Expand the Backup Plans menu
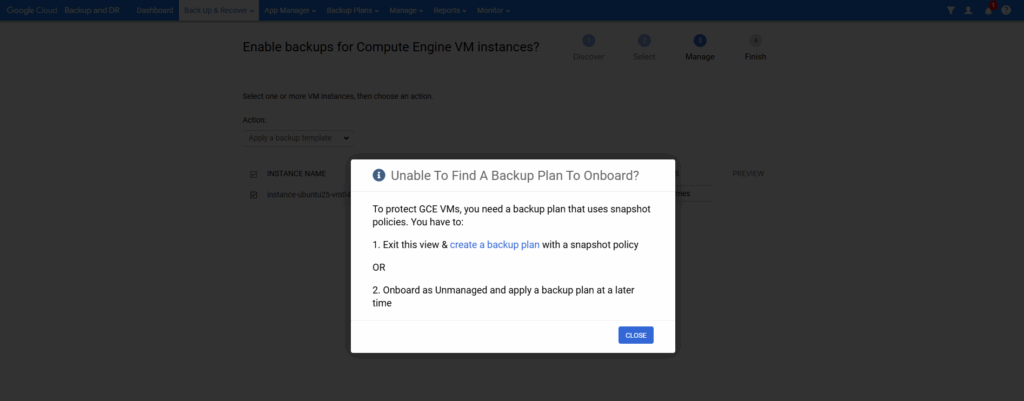Viewport: 1024px width, 401px height. tap(353, 10)
